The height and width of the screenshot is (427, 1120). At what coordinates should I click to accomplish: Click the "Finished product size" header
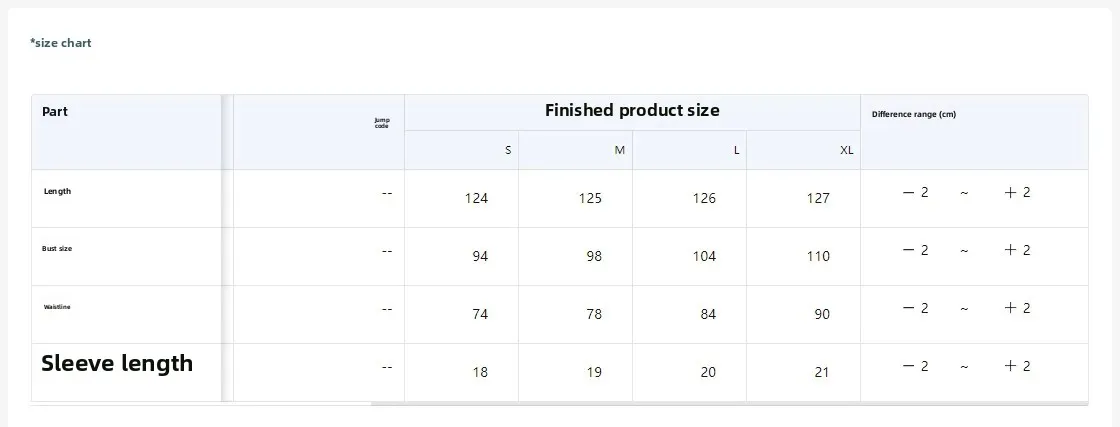[632, 110]
